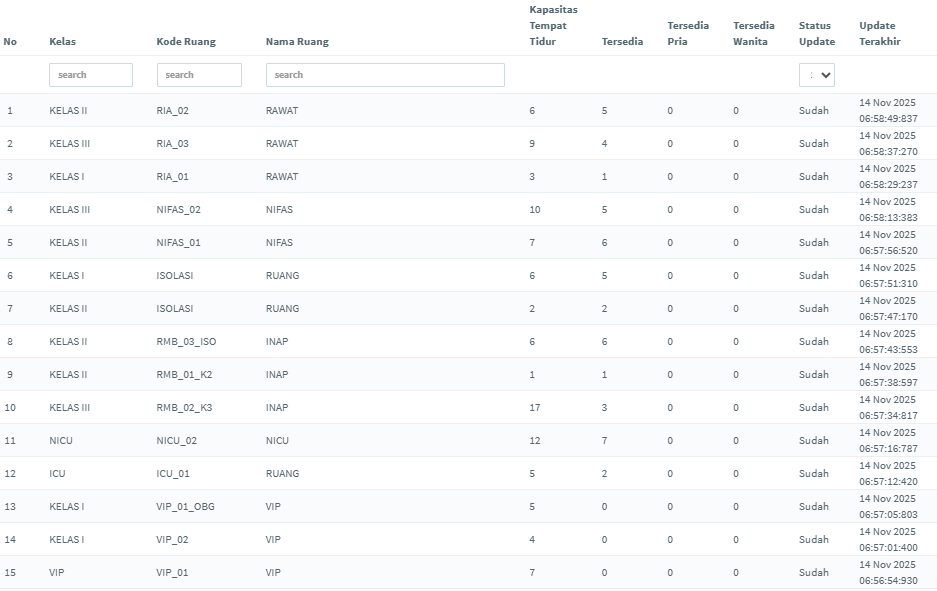Viewport: 937px width, 591px height.
Task: Click the Nama Ruang search input
Action: 385,75
